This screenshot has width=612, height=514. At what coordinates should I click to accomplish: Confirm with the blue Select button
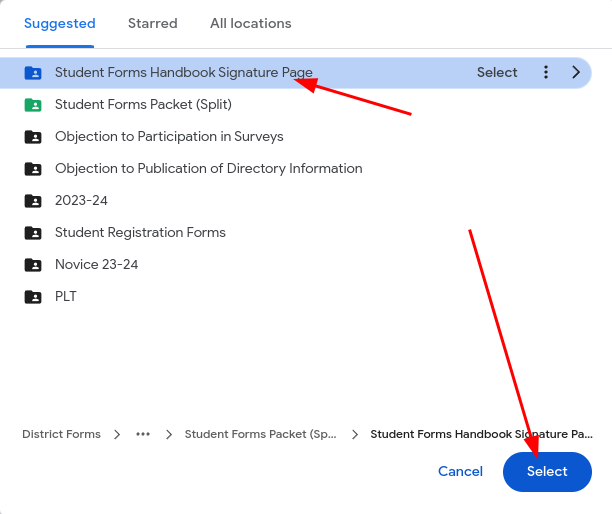click(x=547, y=471)
